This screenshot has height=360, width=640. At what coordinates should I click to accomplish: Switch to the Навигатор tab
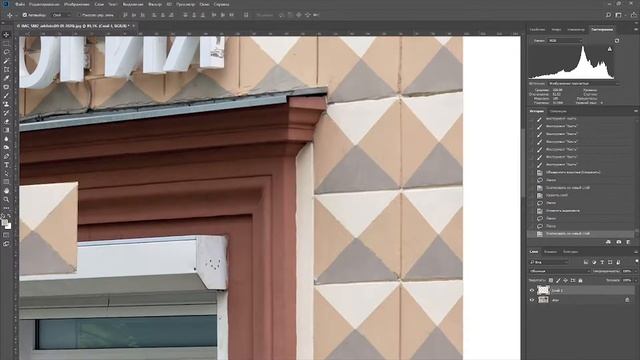576,29
